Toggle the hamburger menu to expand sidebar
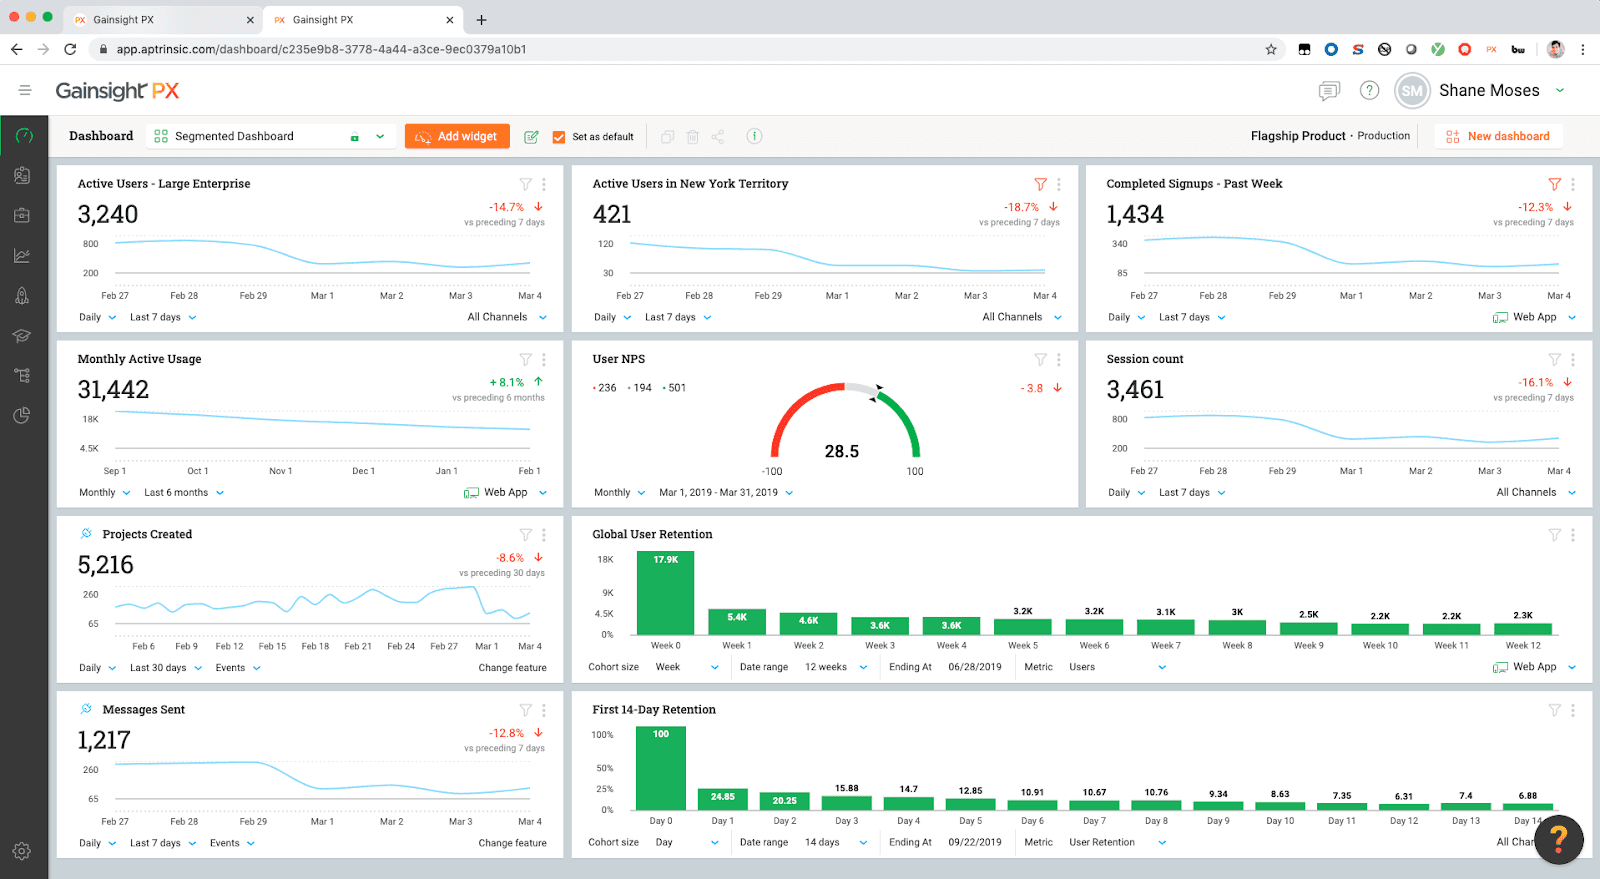This screenshot has width=1600, height=879. pos(25,91)
